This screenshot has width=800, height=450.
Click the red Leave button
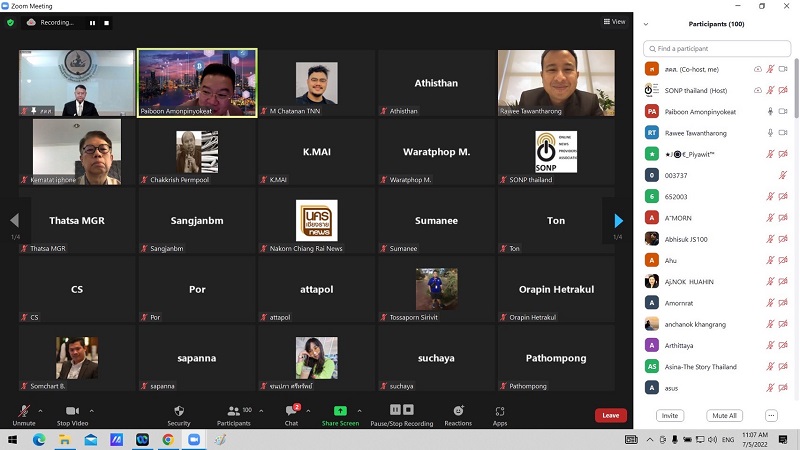pos(610,415)
